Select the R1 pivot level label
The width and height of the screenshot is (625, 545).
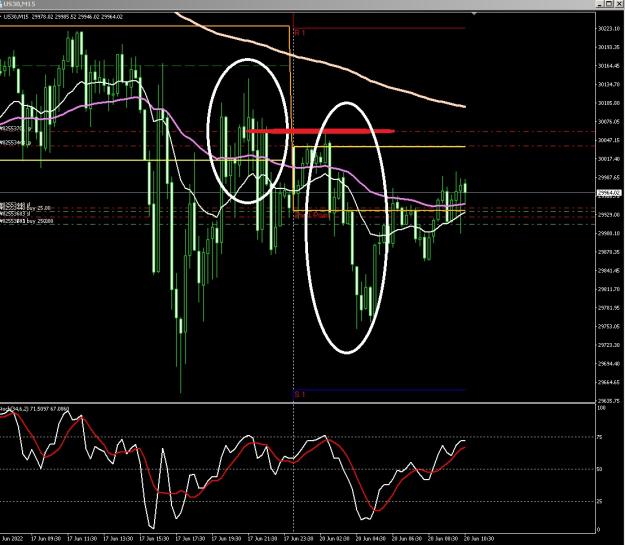299,33
